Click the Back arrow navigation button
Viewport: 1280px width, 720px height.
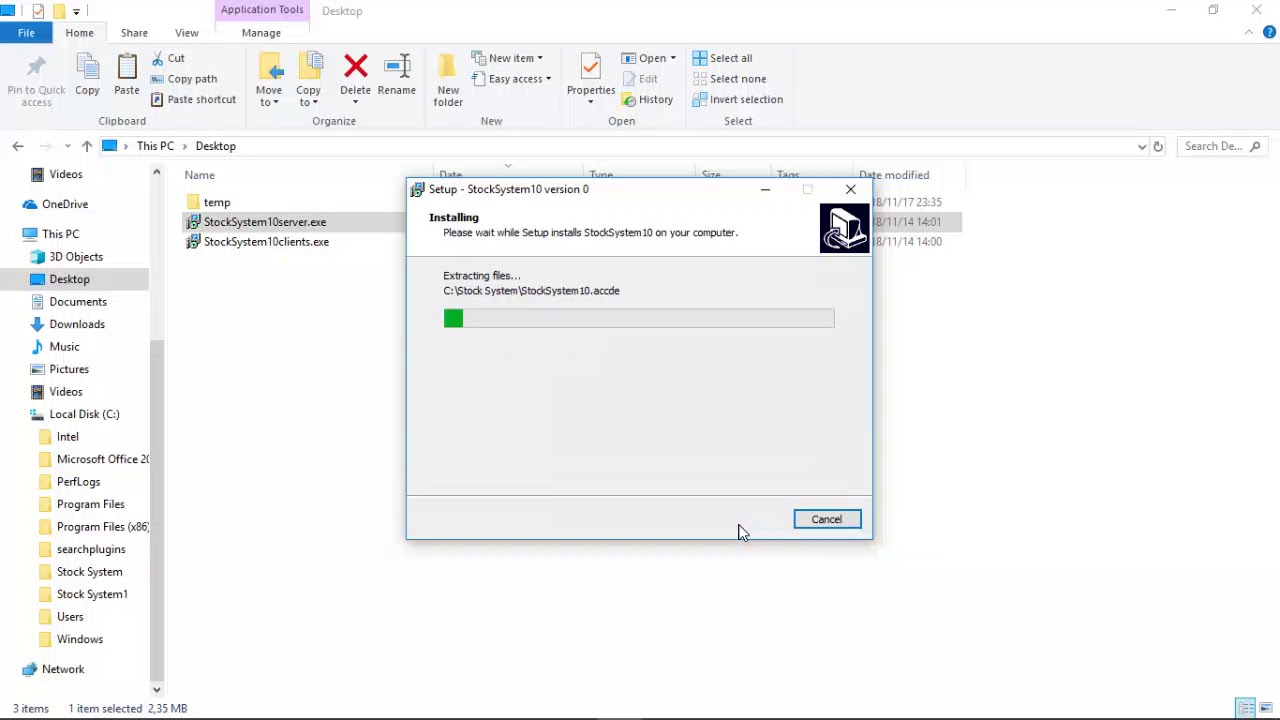tap(18, 146)
